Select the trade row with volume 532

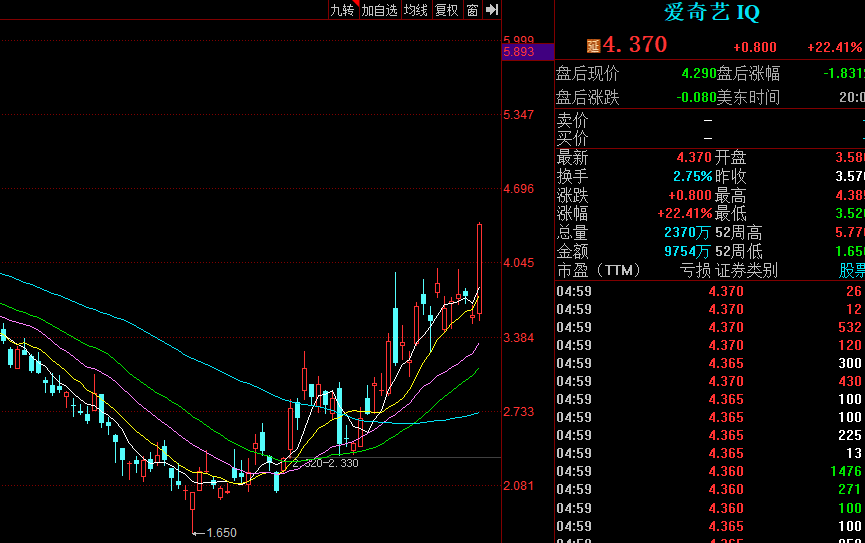(x=709, y=327)
